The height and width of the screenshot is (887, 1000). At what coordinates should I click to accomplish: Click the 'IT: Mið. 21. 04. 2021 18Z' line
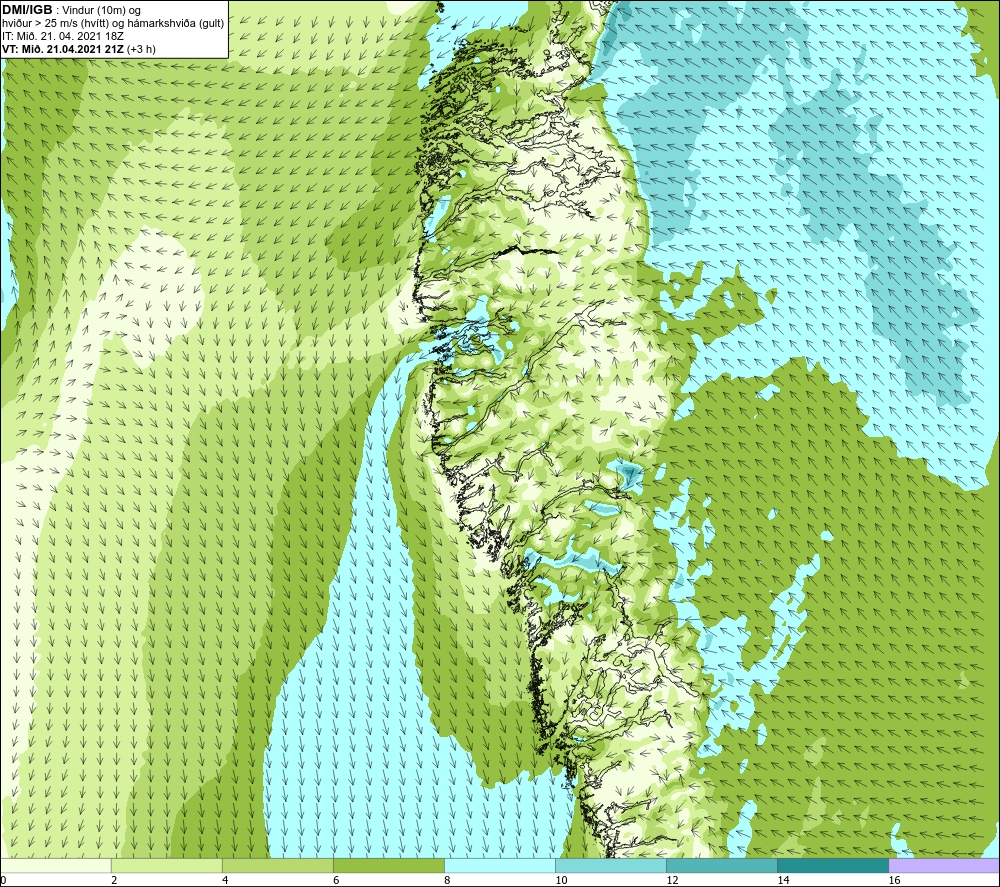[x=63, y=36]
